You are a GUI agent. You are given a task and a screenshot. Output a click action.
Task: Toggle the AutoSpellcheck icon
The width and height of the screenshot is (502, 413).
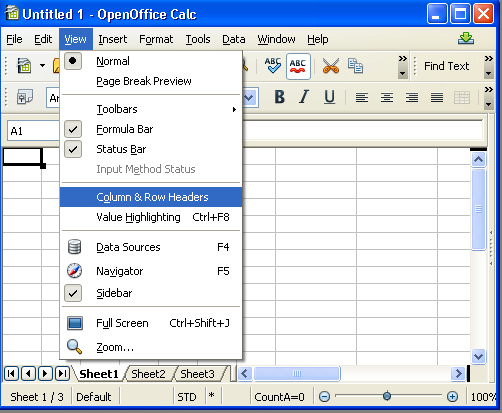point(298,66)
